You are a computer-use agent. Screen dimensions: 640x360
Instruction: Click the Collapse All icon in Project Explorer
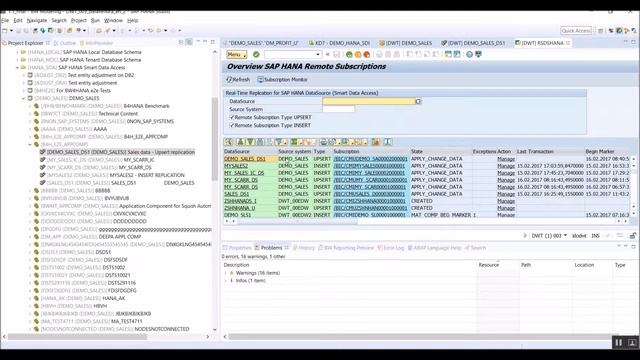181,42
